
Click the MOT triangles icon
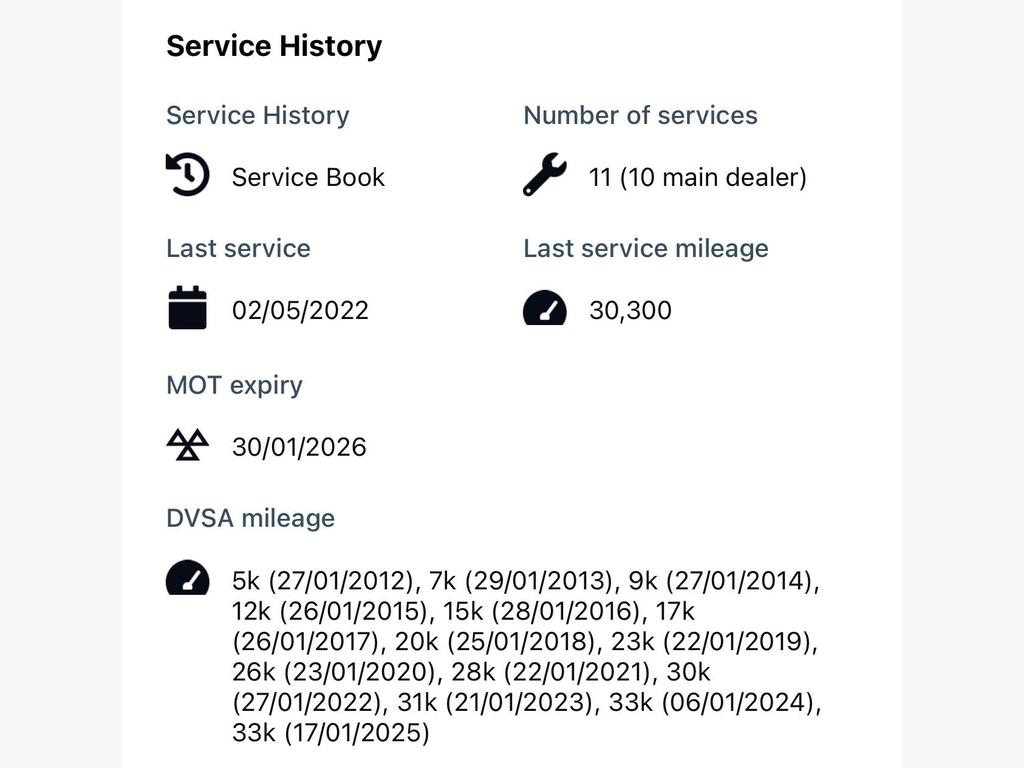point(187,445)
